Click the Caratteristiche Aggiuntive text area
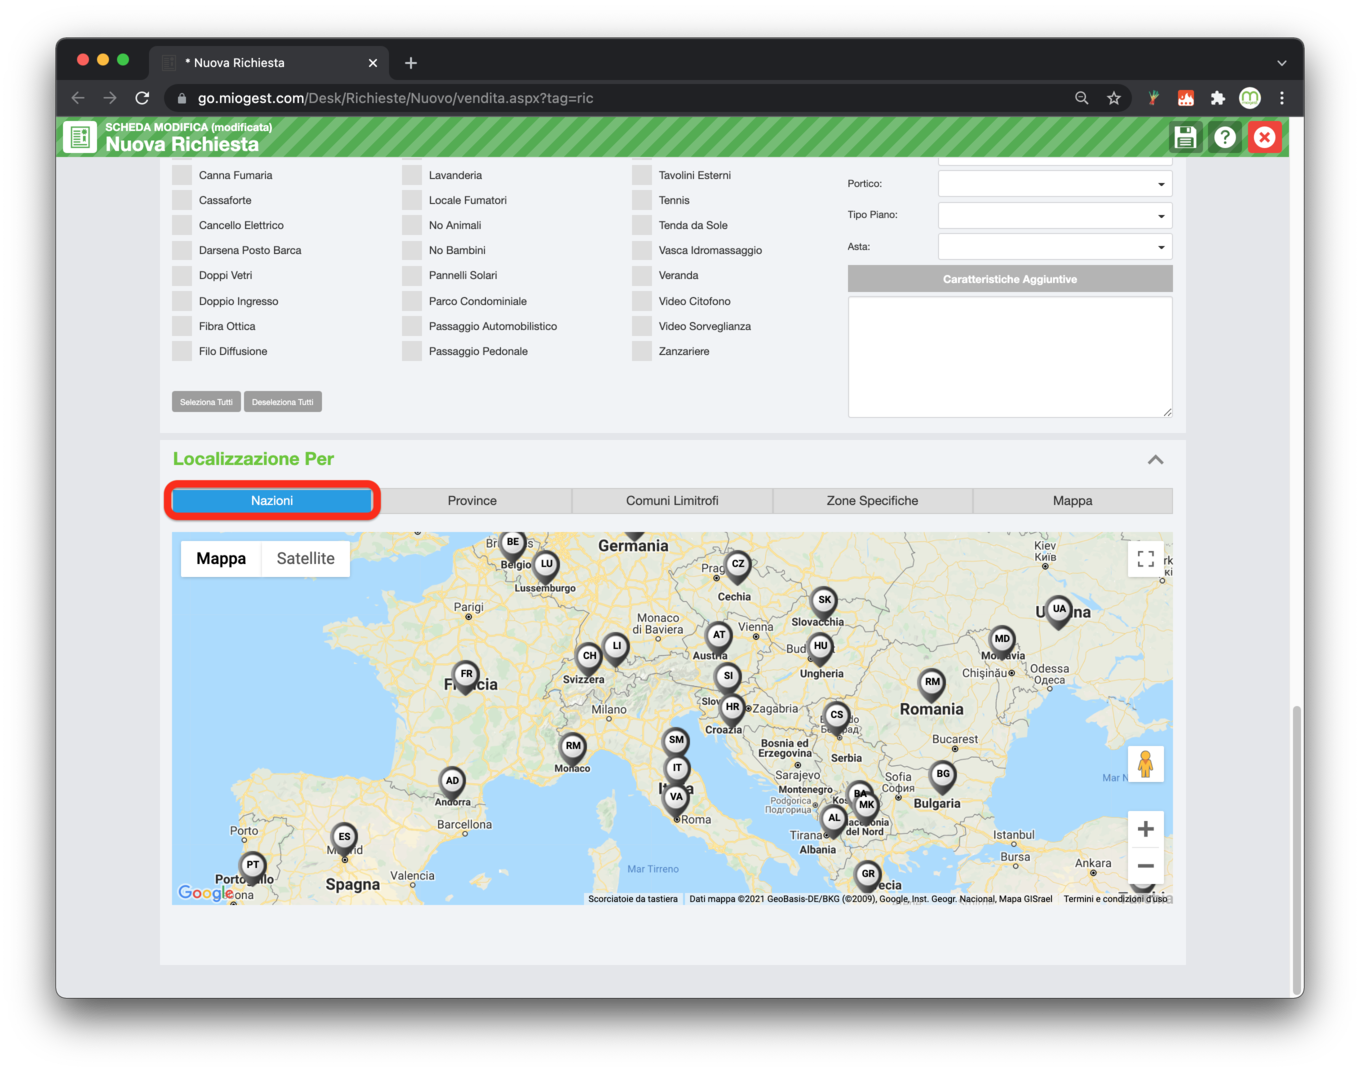Image resolution: width=1360 pixels, height=1072 pixels. (1010, 357)
